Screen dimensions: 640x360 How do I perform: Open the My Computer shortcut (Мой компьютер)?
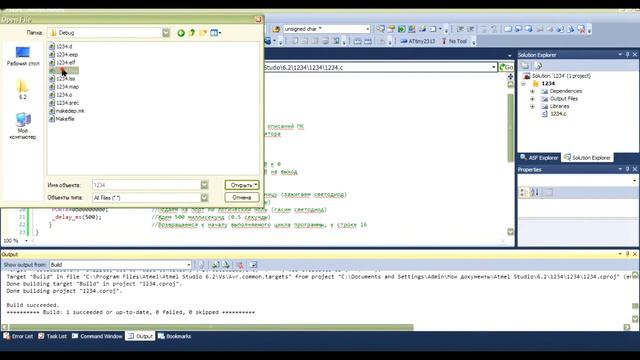(x=23, y=126)
